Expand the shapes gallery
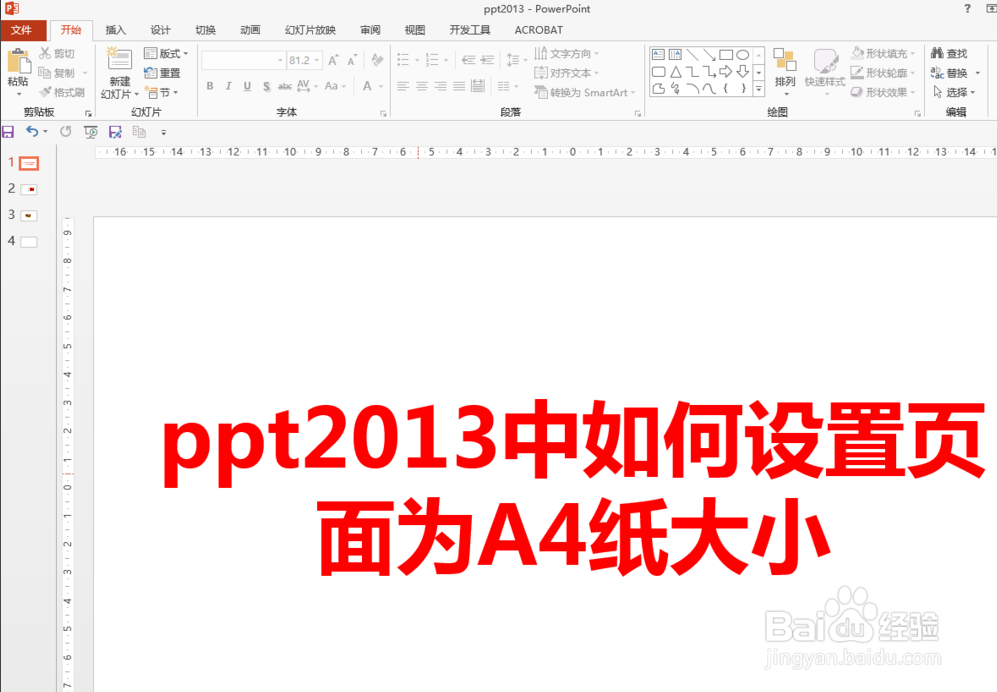 pos(759,90)
